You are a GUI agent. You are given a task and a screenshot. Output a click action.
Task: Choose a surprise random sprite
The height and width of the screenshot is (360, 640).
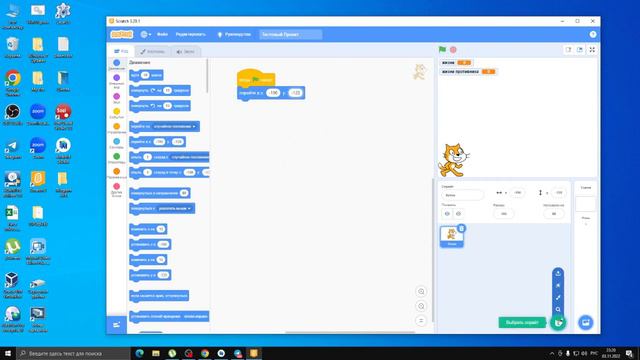pos(558,285)
